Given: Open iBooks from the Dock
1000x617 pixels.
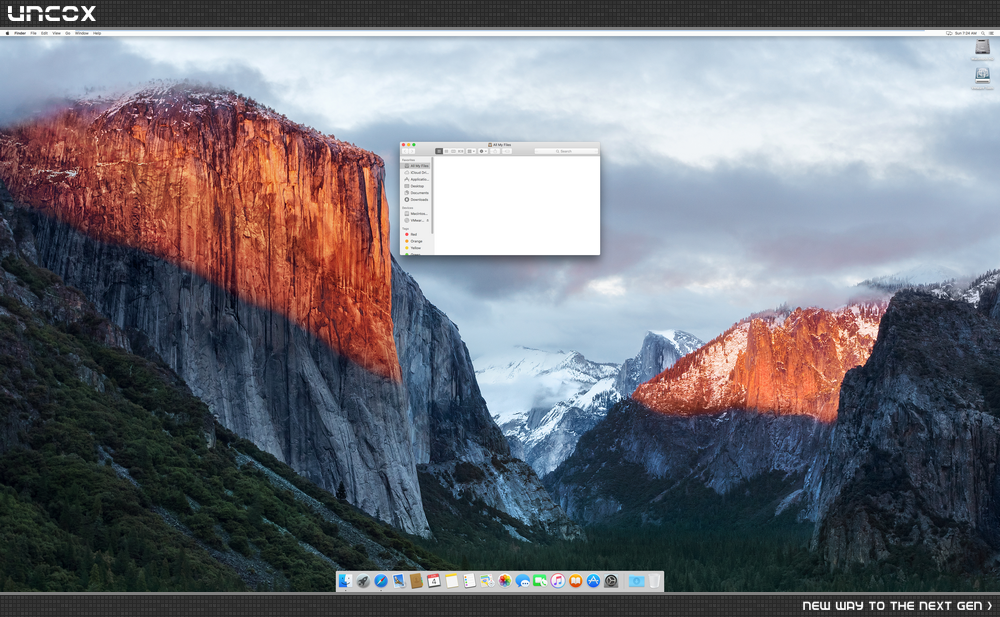Looking at the screenshot, I should [575, 581].
